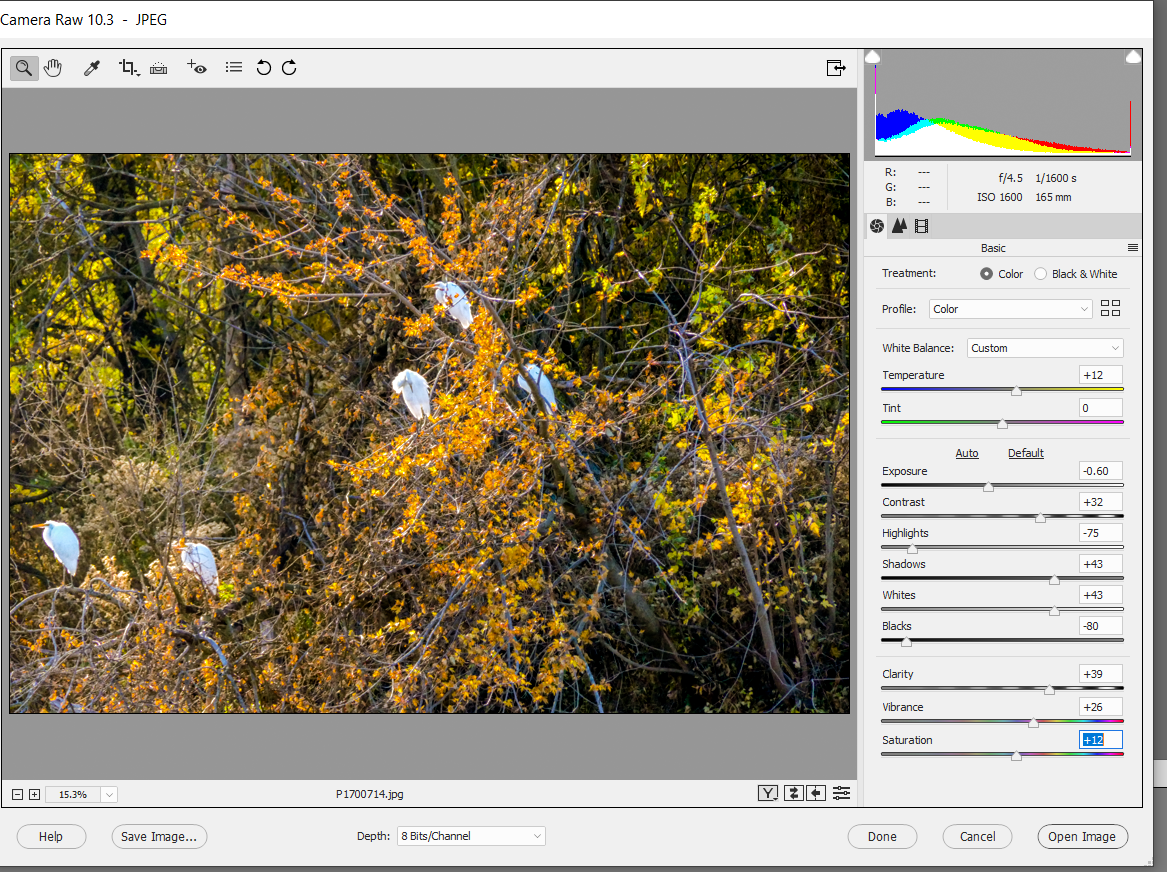Click the Auto adjustment link
The height and width of the screenshot is (872, 1167).
click(x=967, y=453)
